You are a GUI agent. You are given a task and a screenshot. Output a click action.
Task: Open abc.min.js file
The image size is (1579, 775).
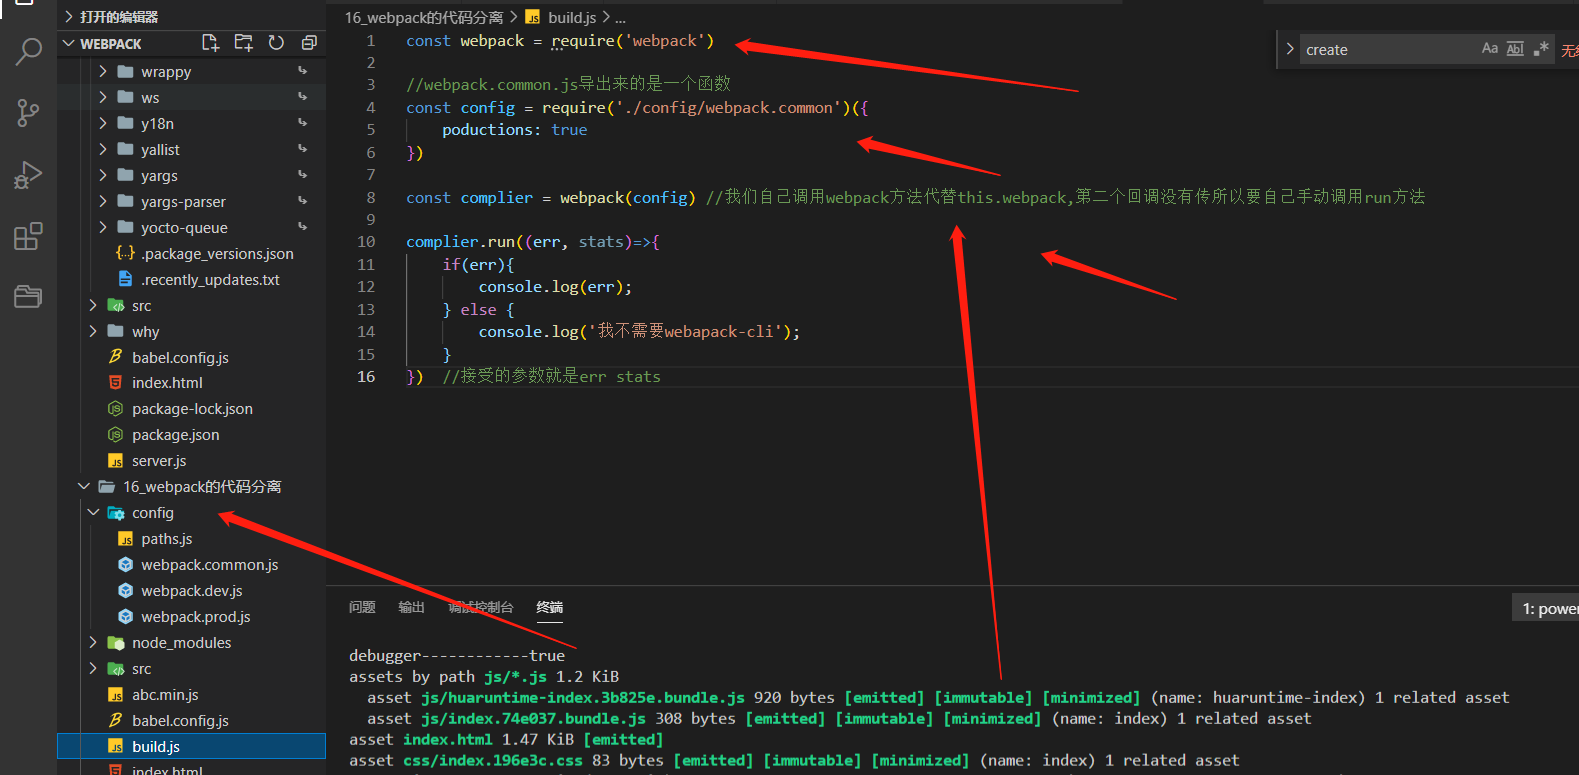165,694
